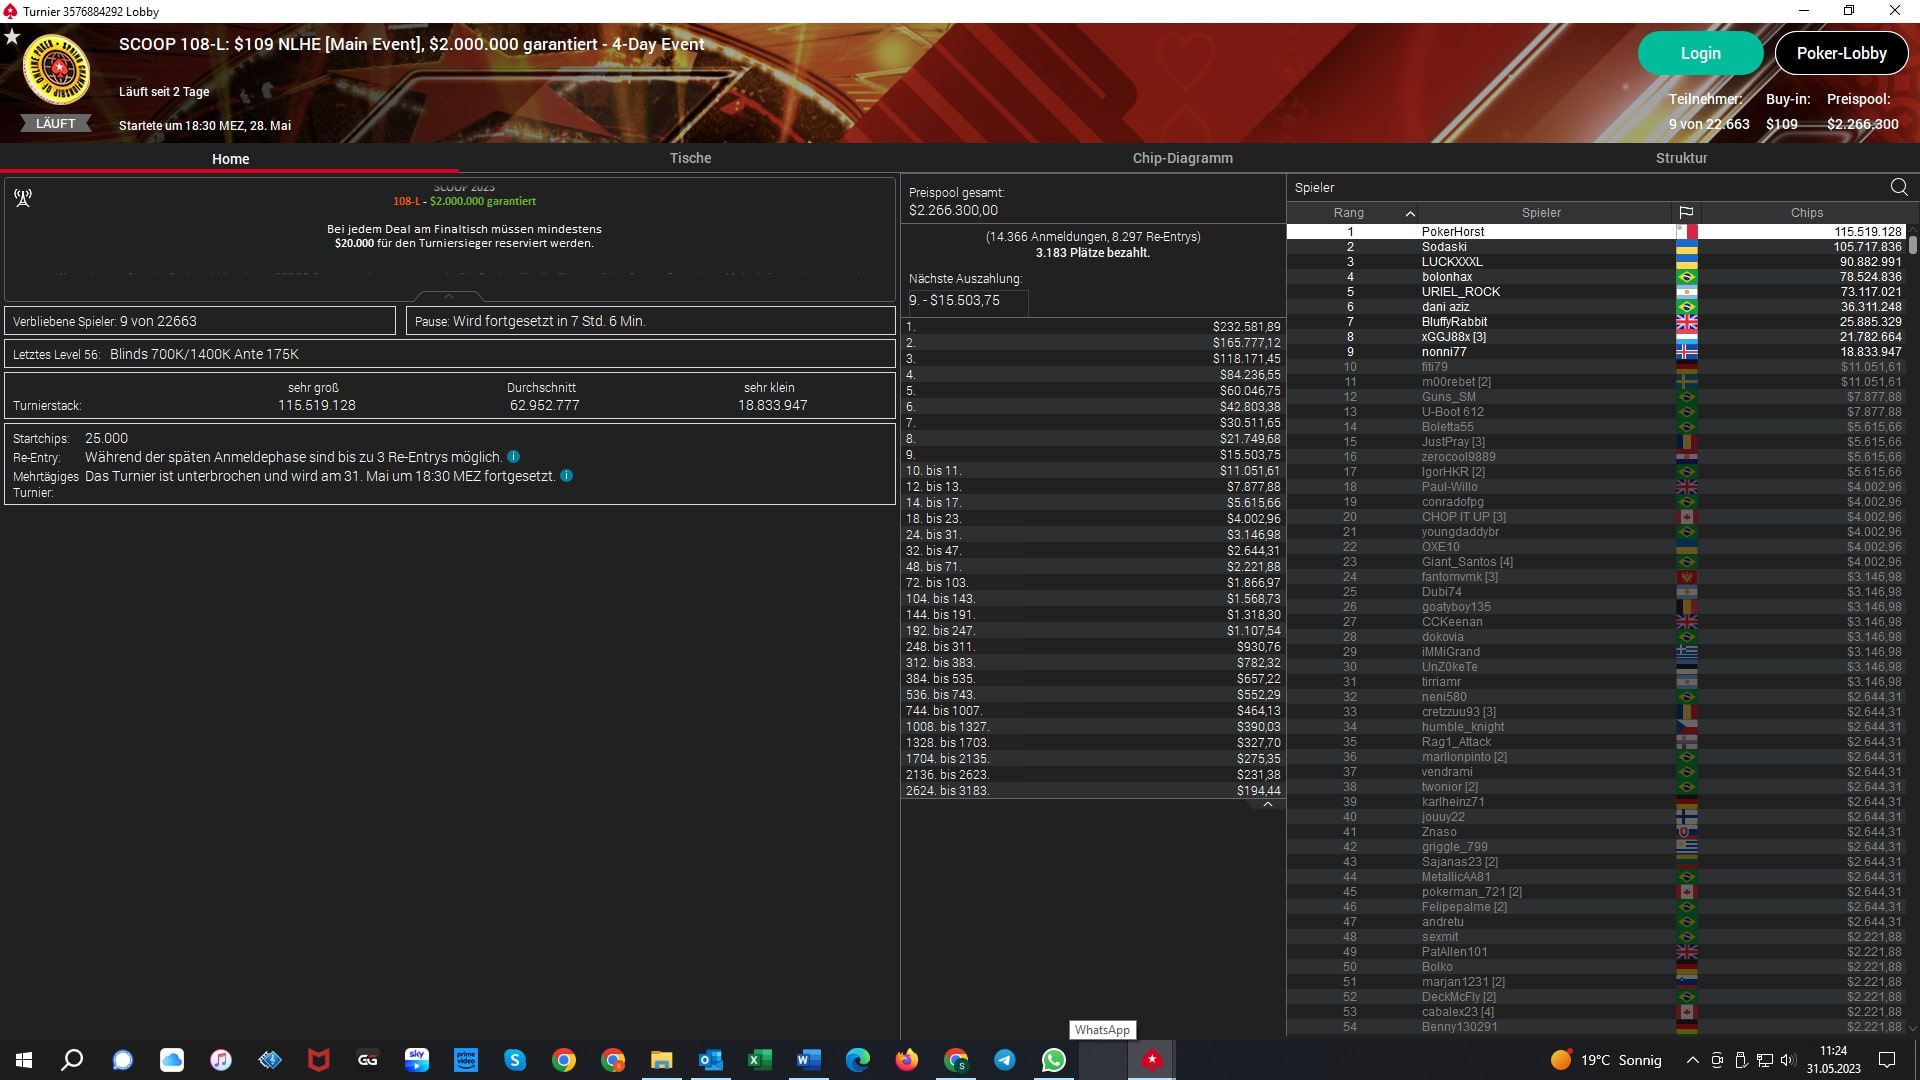Image resolution: width=1920 pixels, height=1080 pixels.
Task: Select player Giant_Santos [4] row
Action: [x=1596, y=562]
